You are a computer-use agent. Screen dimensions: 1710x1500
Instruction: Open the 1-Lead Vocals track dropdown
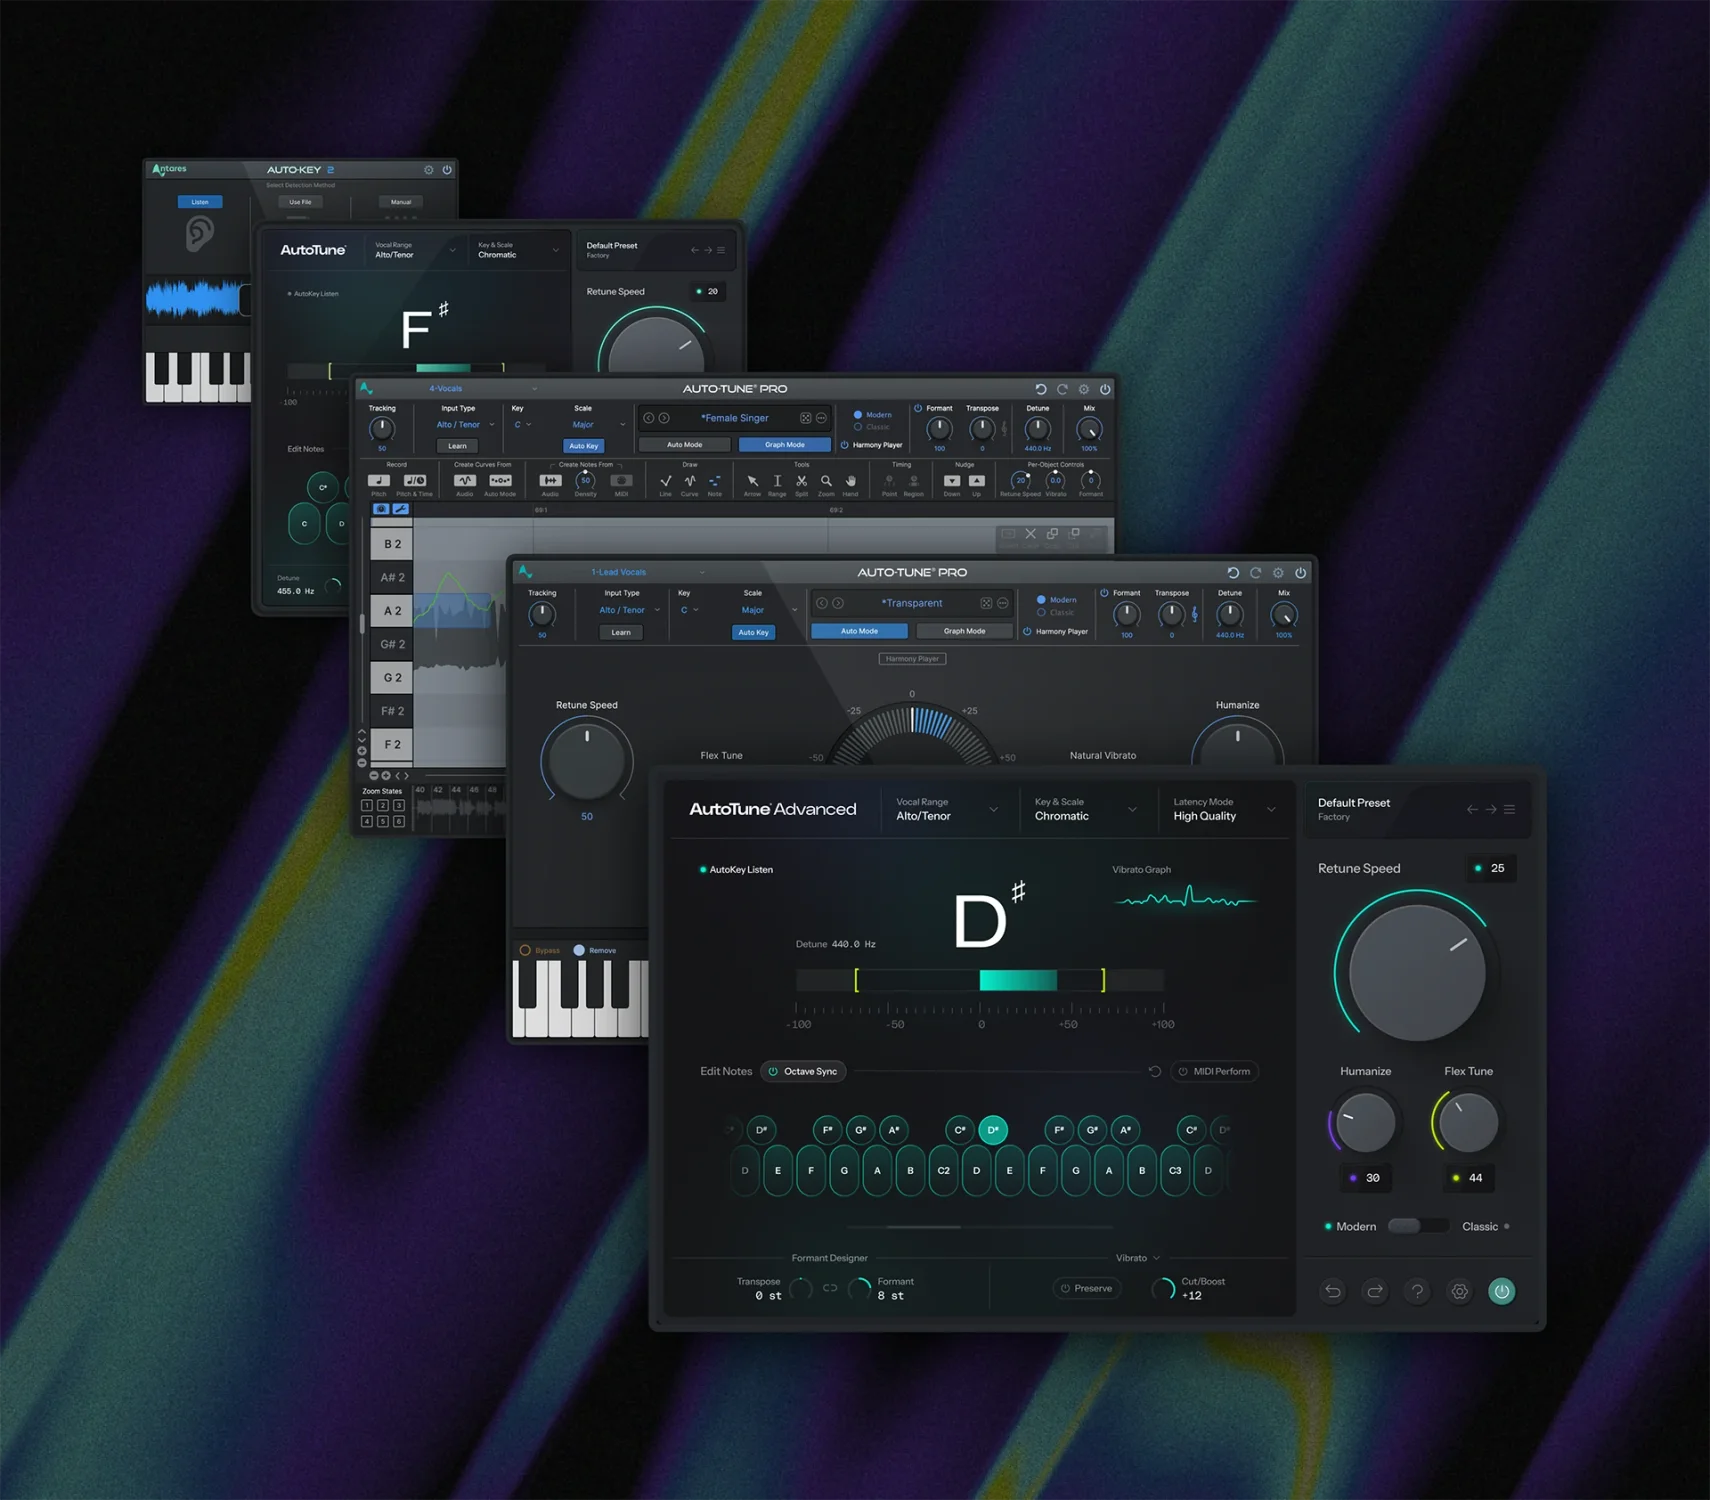(647, 572)
